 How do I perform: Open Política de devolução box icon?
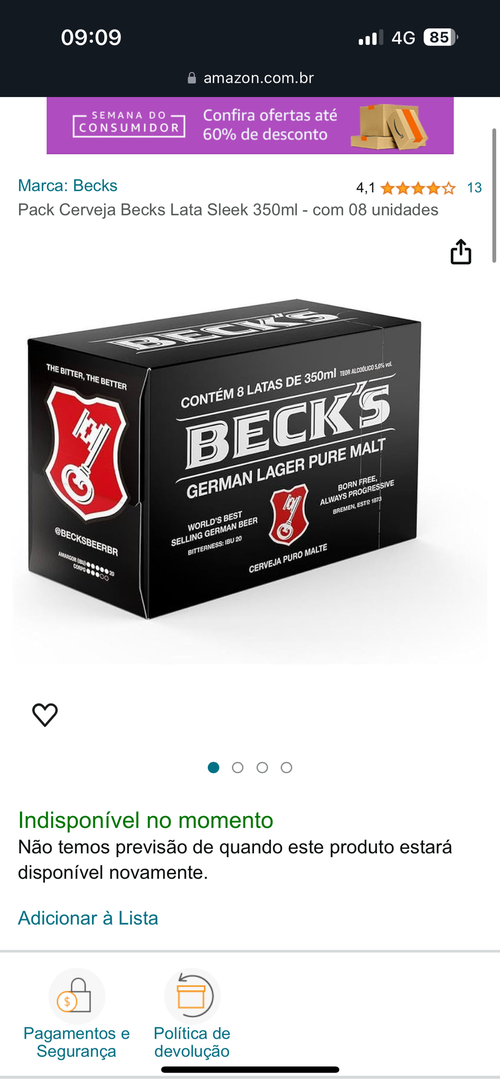tap(191, 996)
